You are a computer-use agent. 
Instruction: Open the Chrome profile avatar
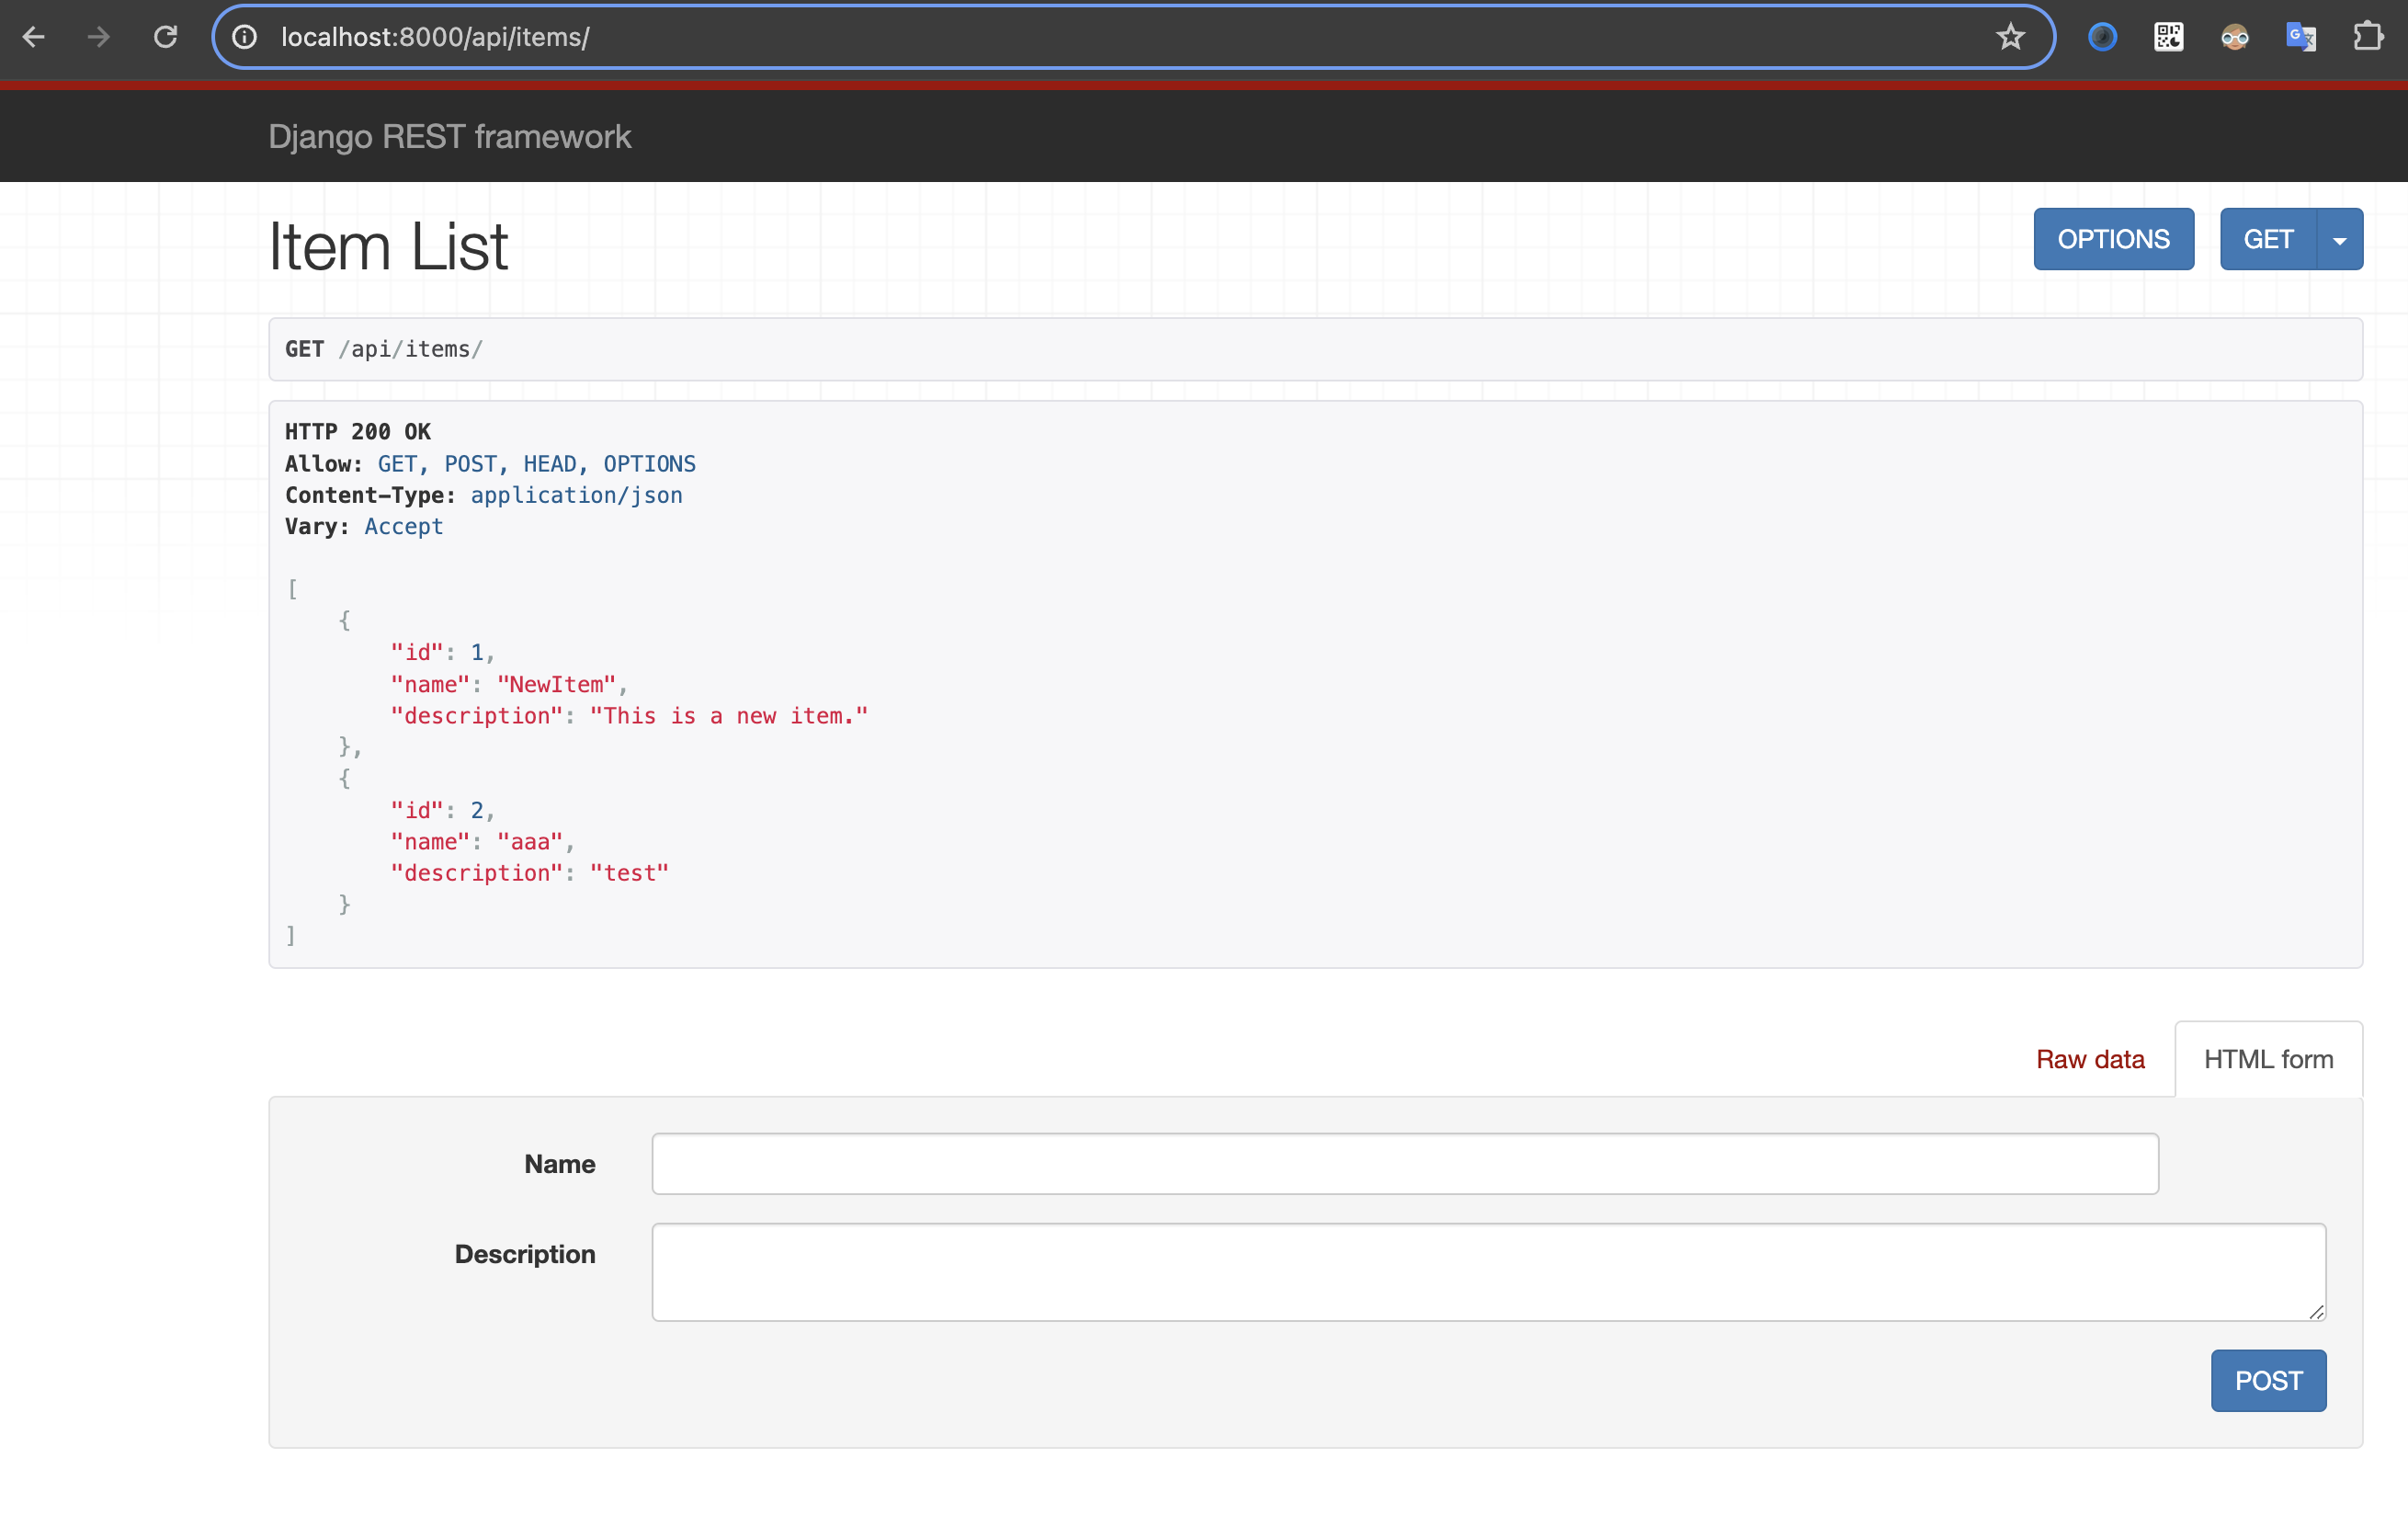coord(2235,37)
